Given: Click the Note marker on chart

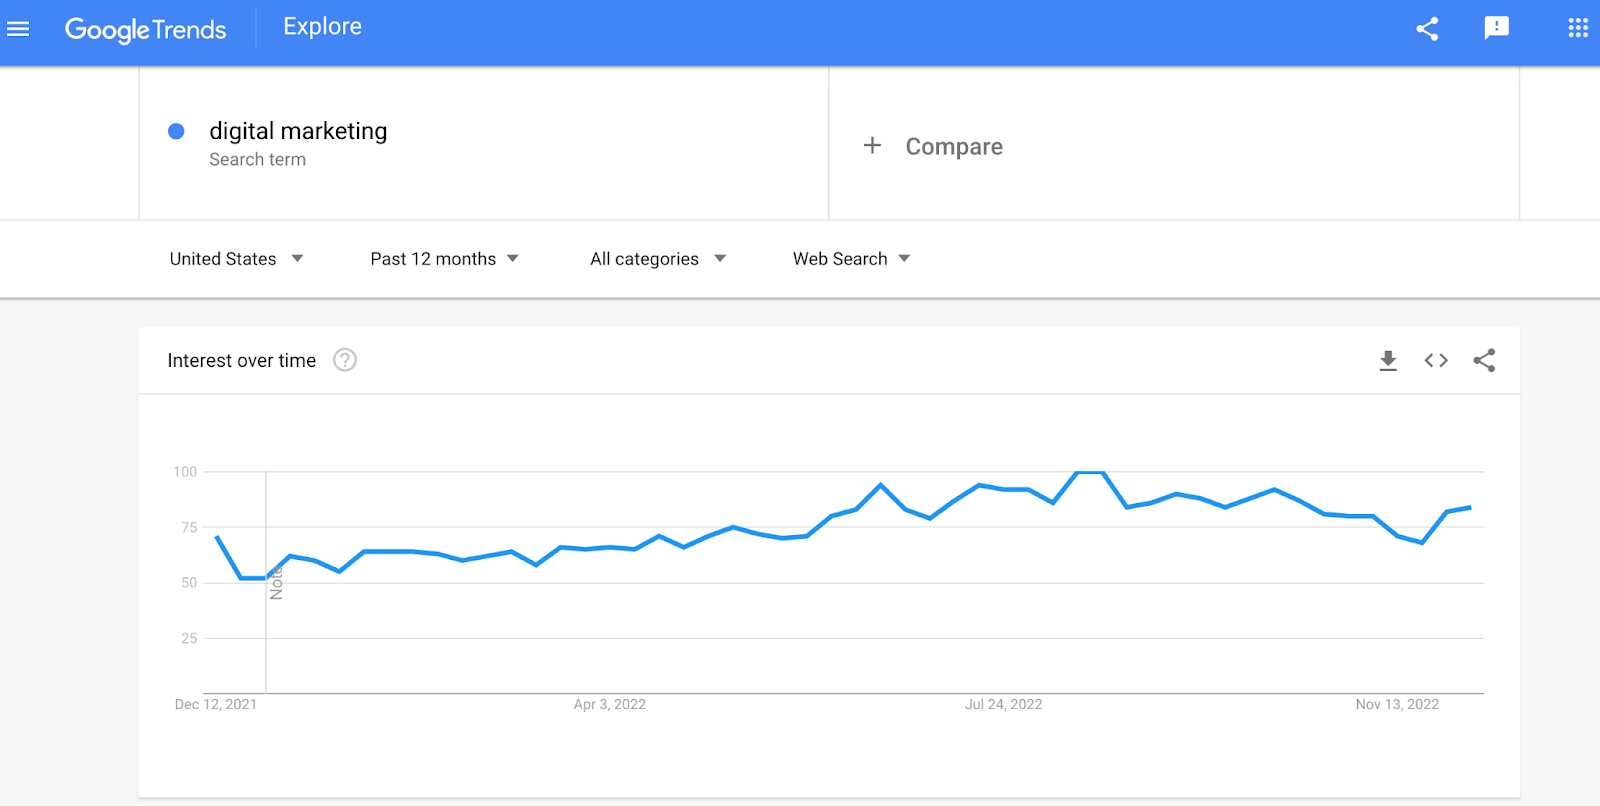Looking at the screenshot, I should 276,583.
